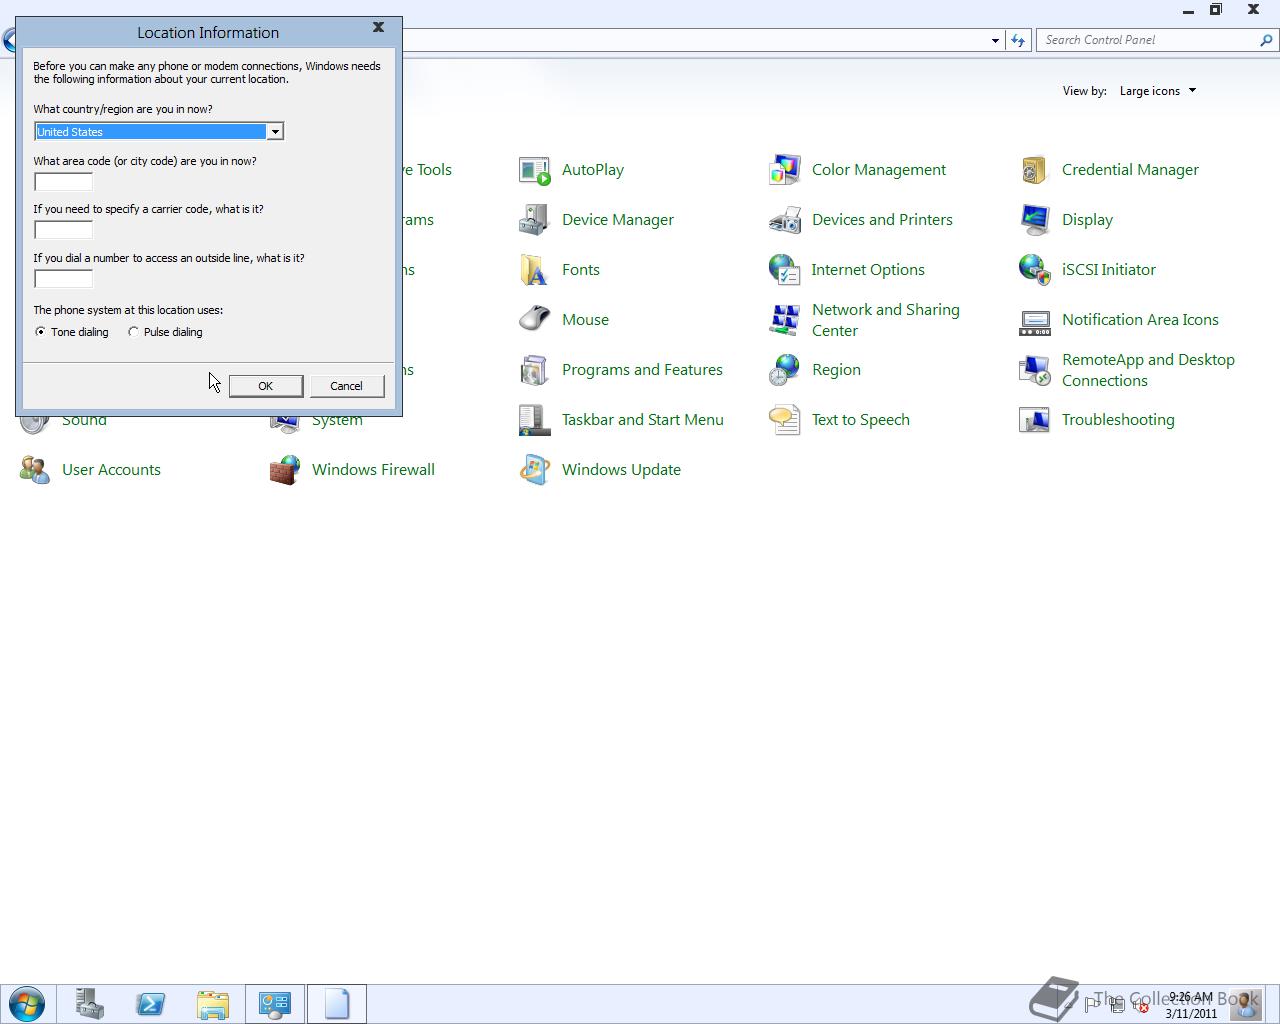Click the outside line number field
The width and height of the screenshot is (1280, 1024).
coord(63,279)
